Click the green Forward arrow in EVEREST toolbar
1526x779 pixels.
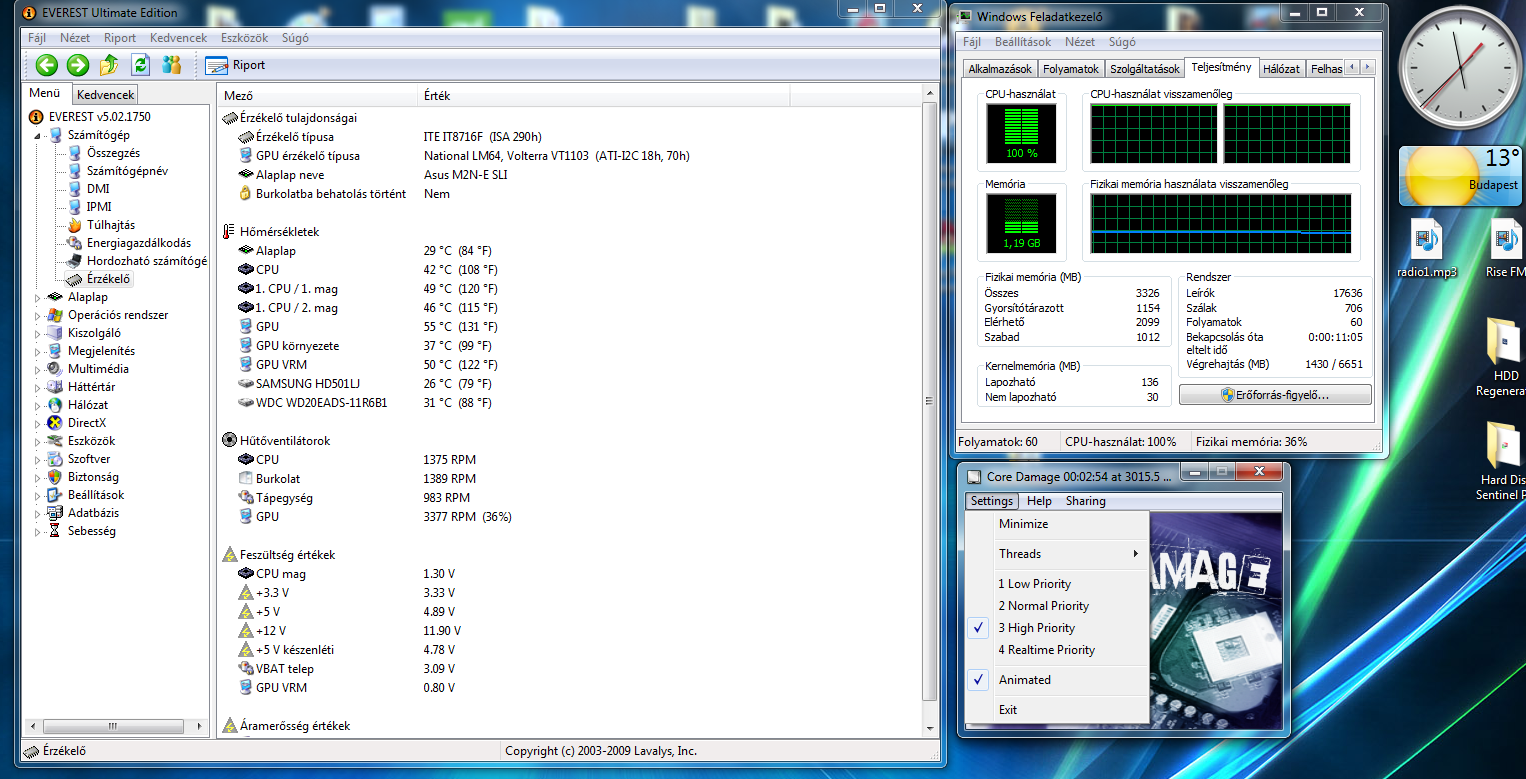pos(78,65)
